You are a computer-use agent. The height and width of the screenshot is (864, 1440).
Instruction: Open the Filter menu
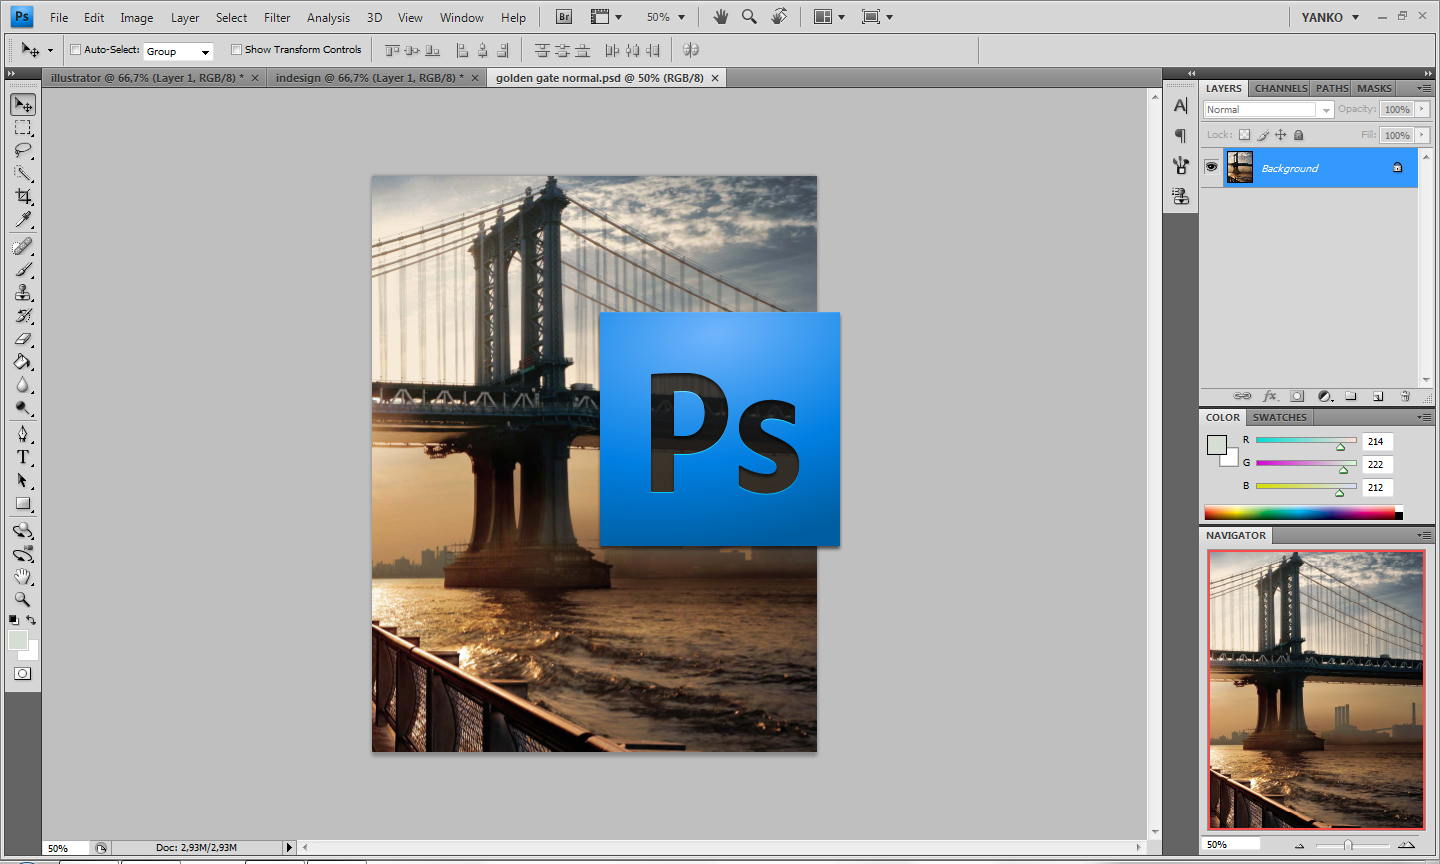(277, 17)
